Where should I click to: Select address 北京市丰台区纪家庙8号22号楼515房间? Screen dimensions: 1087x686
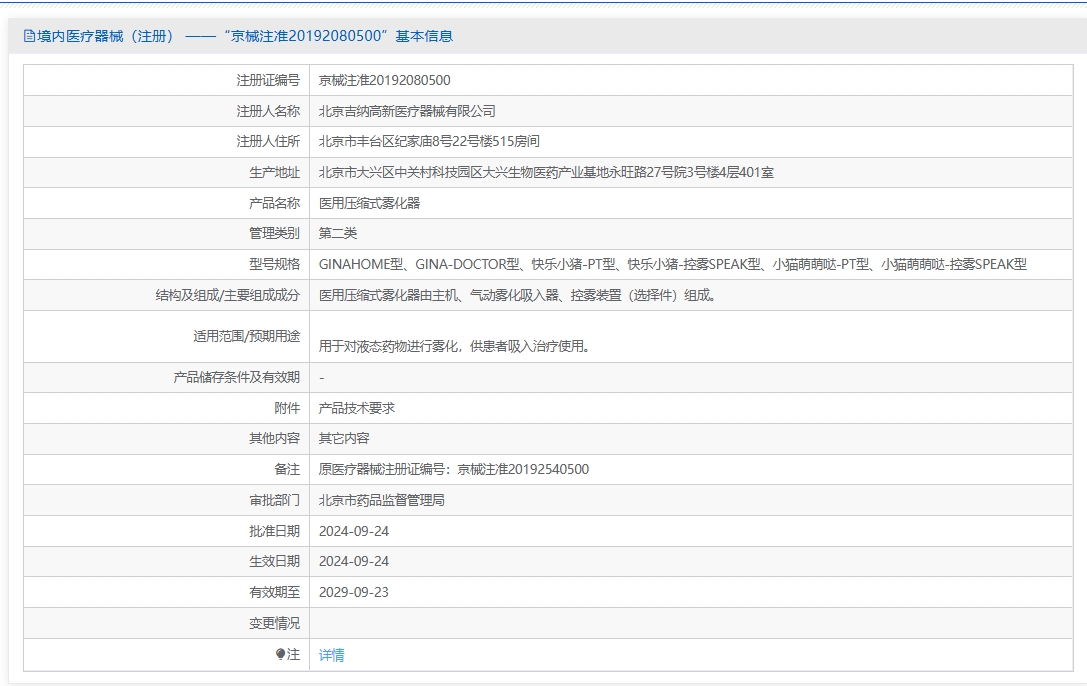point(429,141)
